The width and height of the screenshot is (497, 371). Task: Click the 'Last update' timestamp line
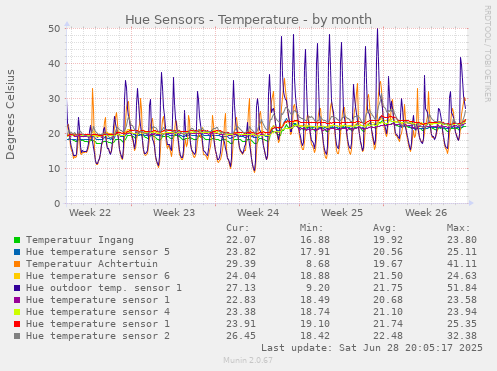tap(372, 348)
